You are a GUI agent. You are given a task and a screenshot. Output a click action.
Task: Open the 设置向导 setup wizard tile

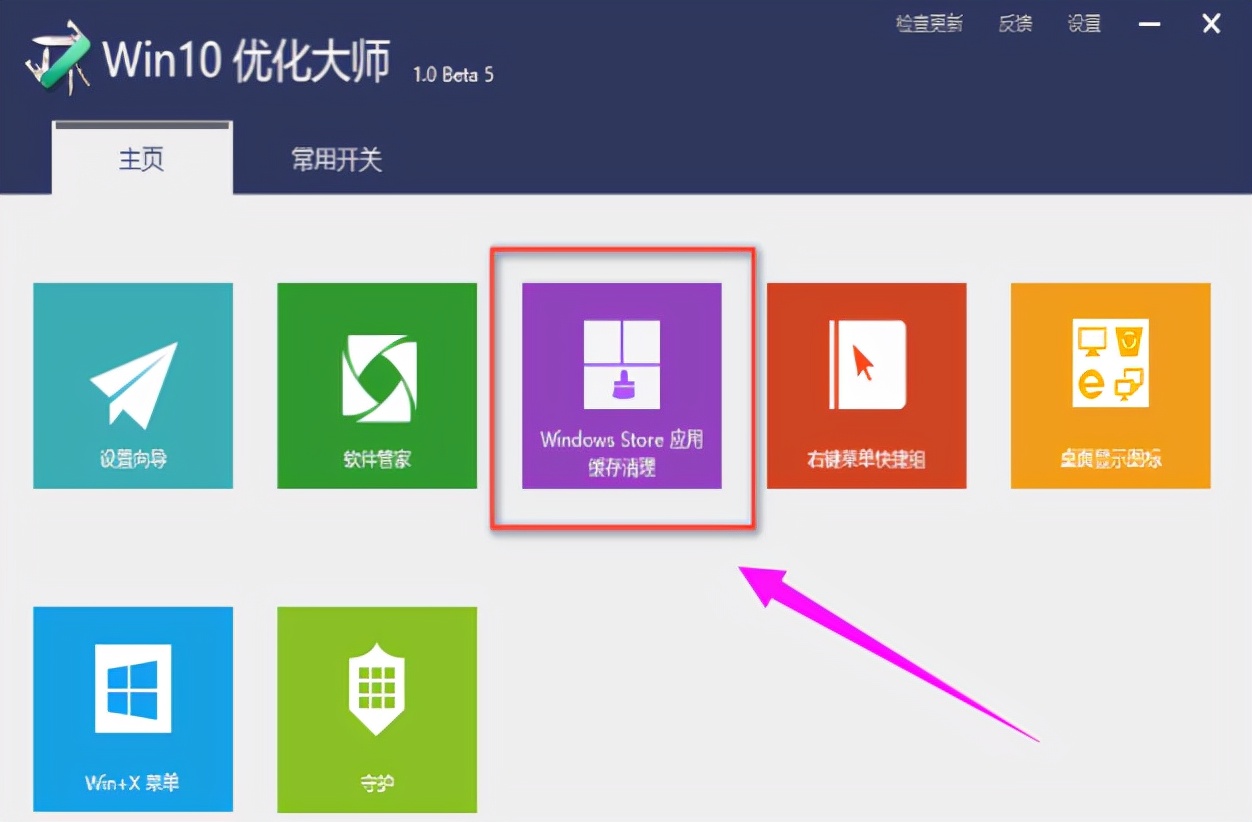[133, 385]
